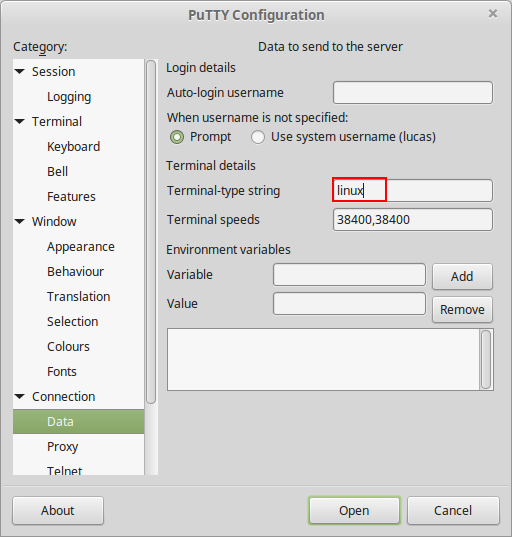Click the Terminal speeds input field
Screen dimensions: 512x537
[x=413, y=220]
